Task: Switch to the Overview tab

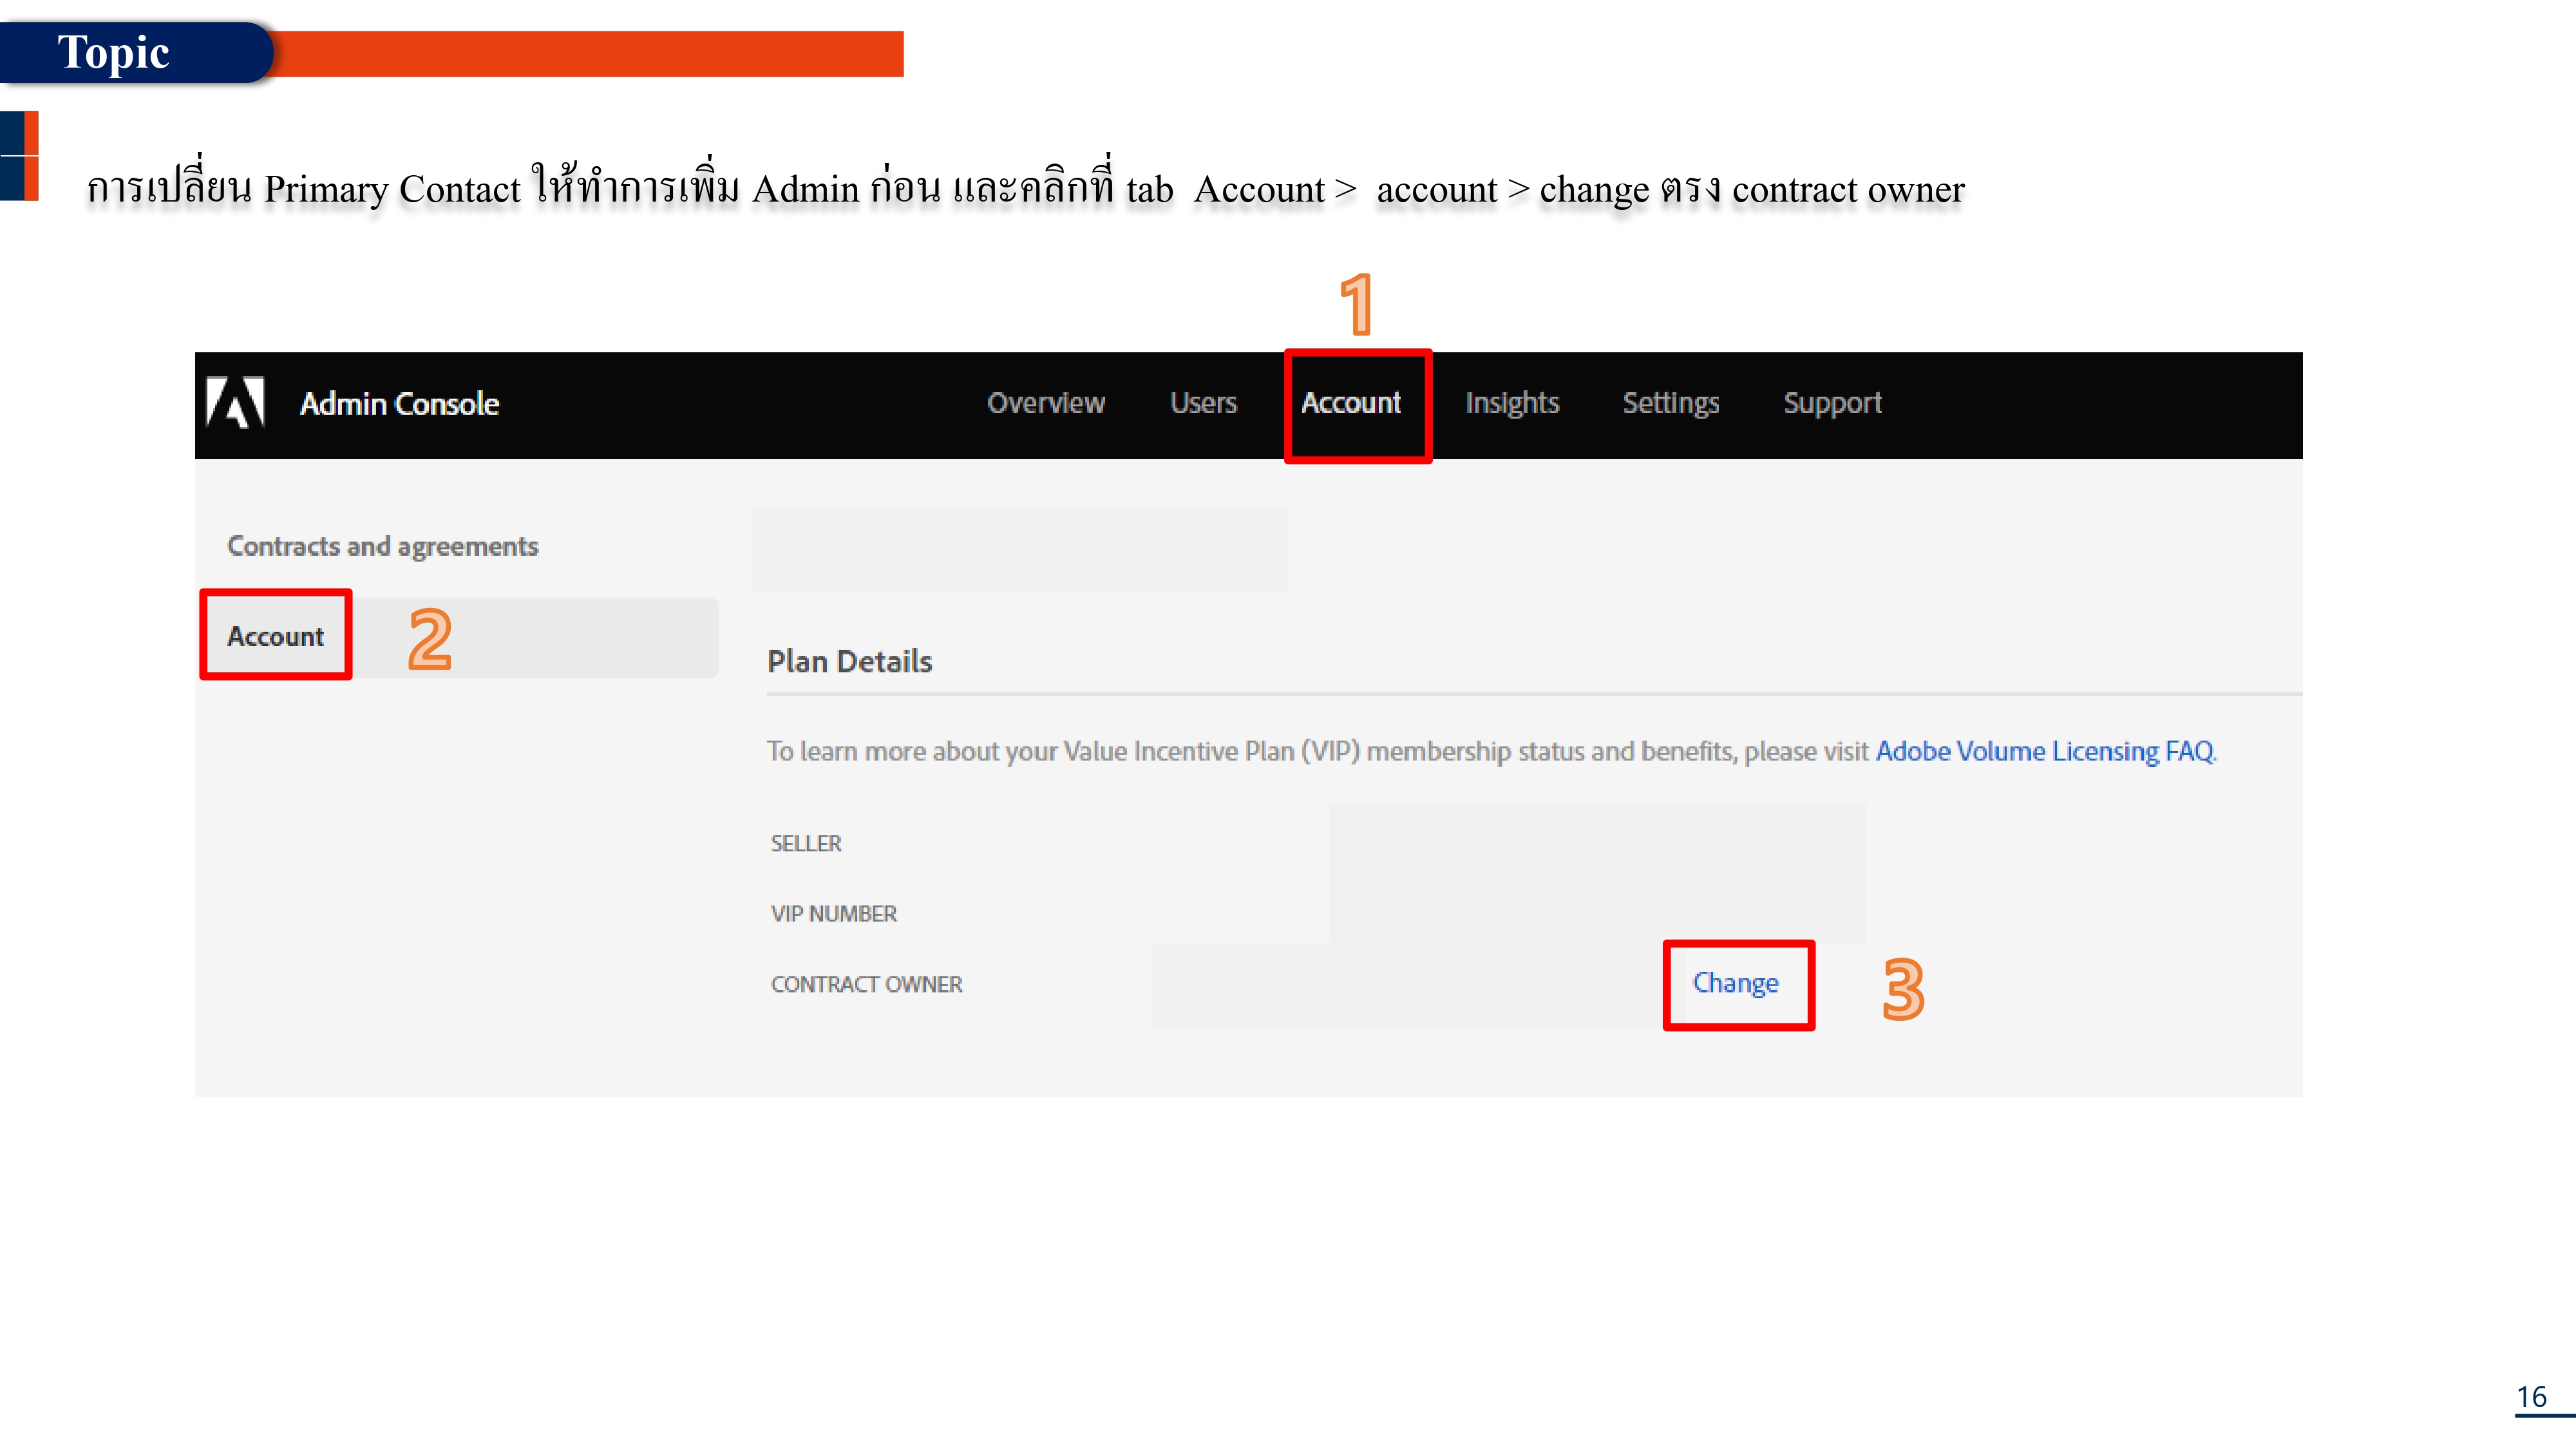Action: tap(1046, 404)
